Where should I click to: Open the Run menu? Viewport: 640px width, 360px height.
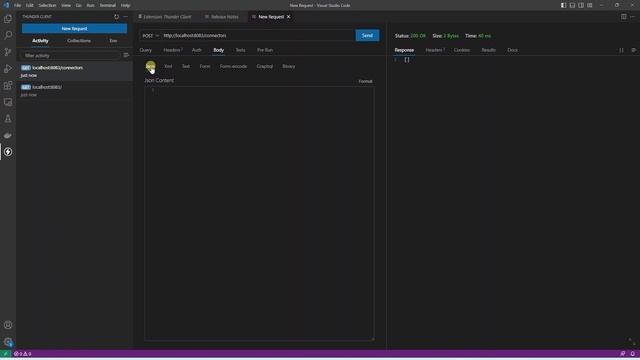[x=91, y=5]
